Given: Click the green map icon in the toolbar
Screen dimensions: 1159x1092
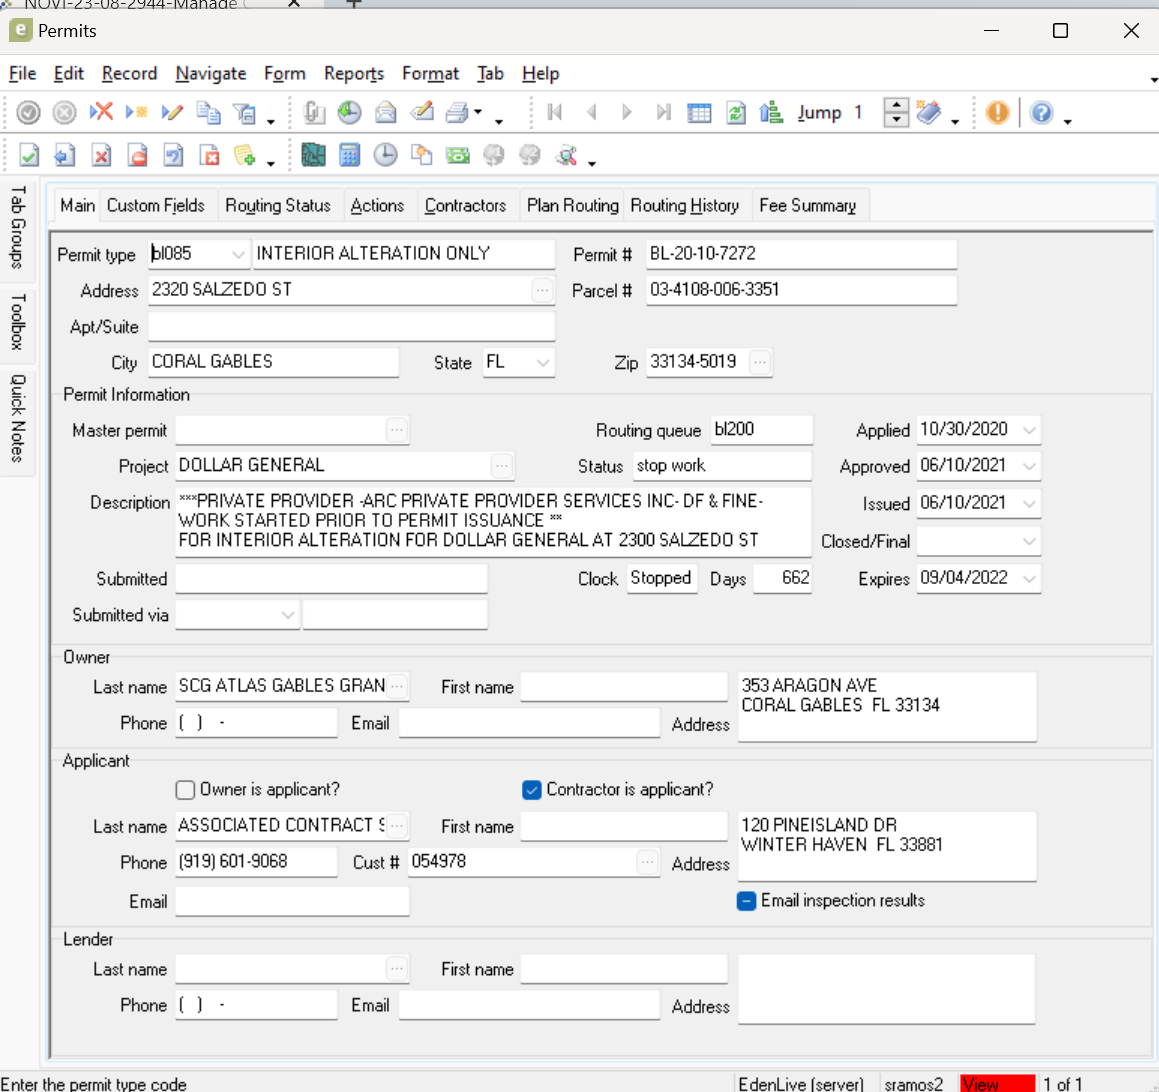Looking at the screenshot, I should [x=313, y=155].
